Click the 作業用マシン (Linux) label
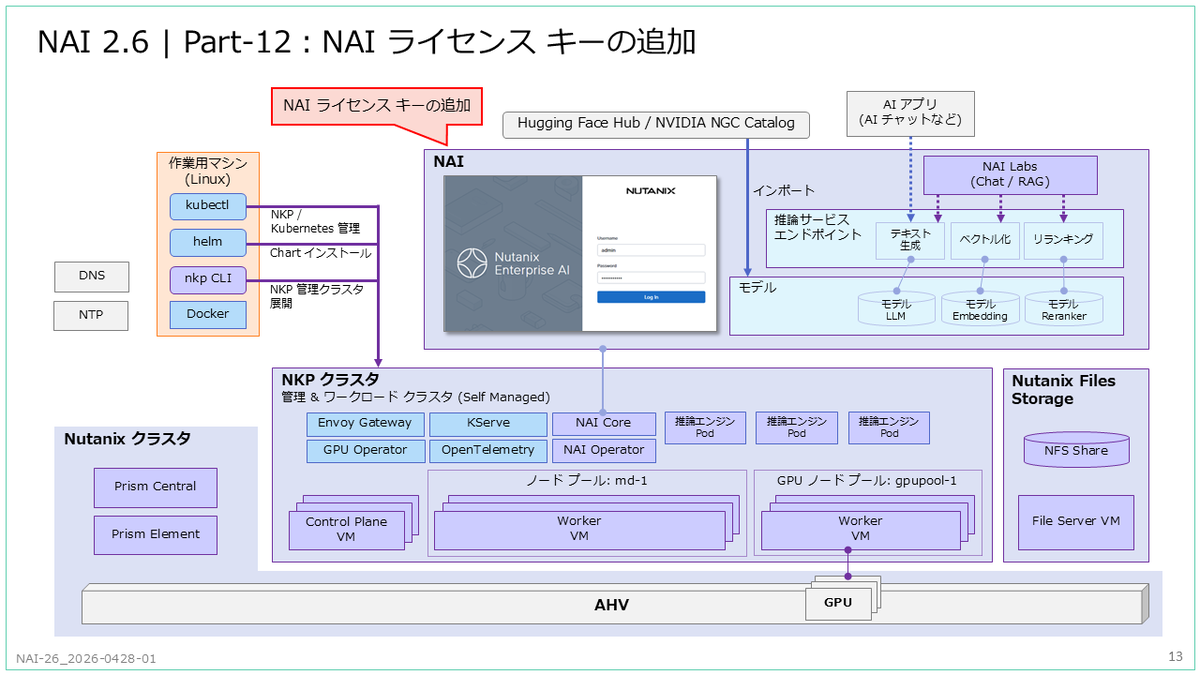The width and height of the screenshot is (1200, 675). [208, 170]
